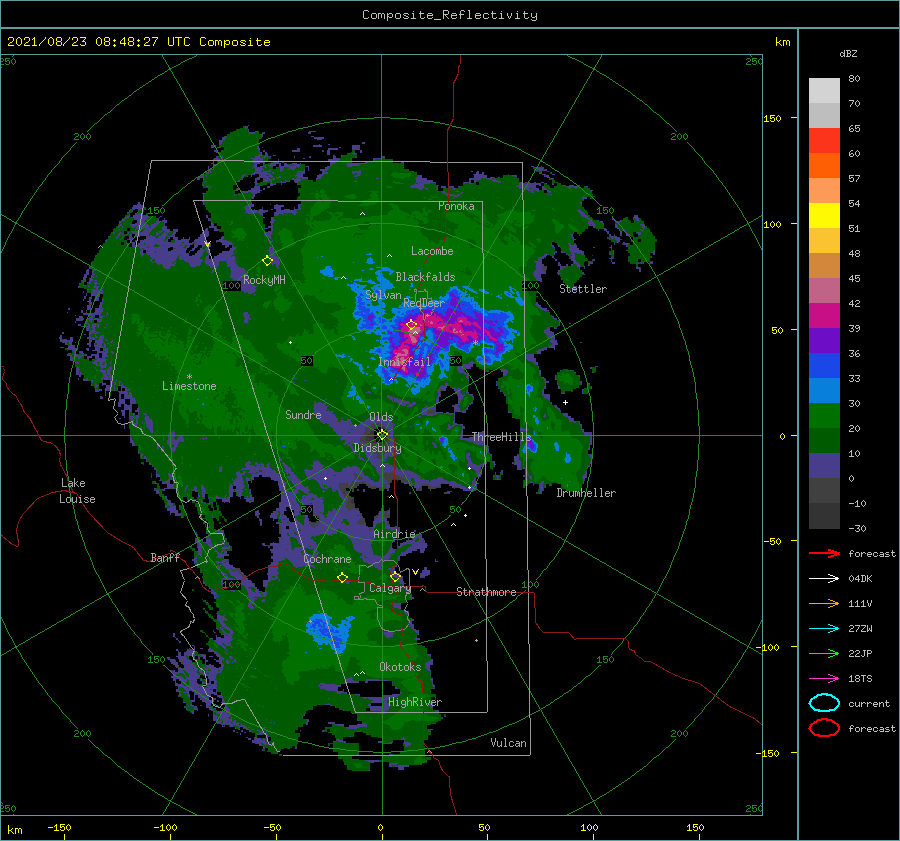
Task: Select the magenta 39-42 dBZ swatch
Action: click(x=824, y=315)
